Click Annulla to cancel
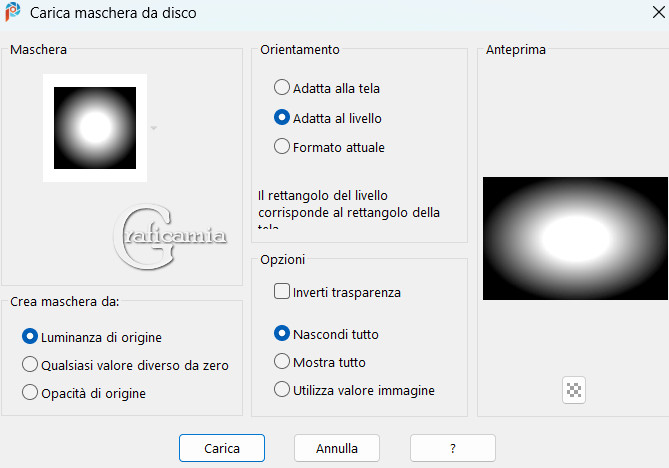Image resolution: width=669 pixels, height=468 pixels. (x=336, y=448)
